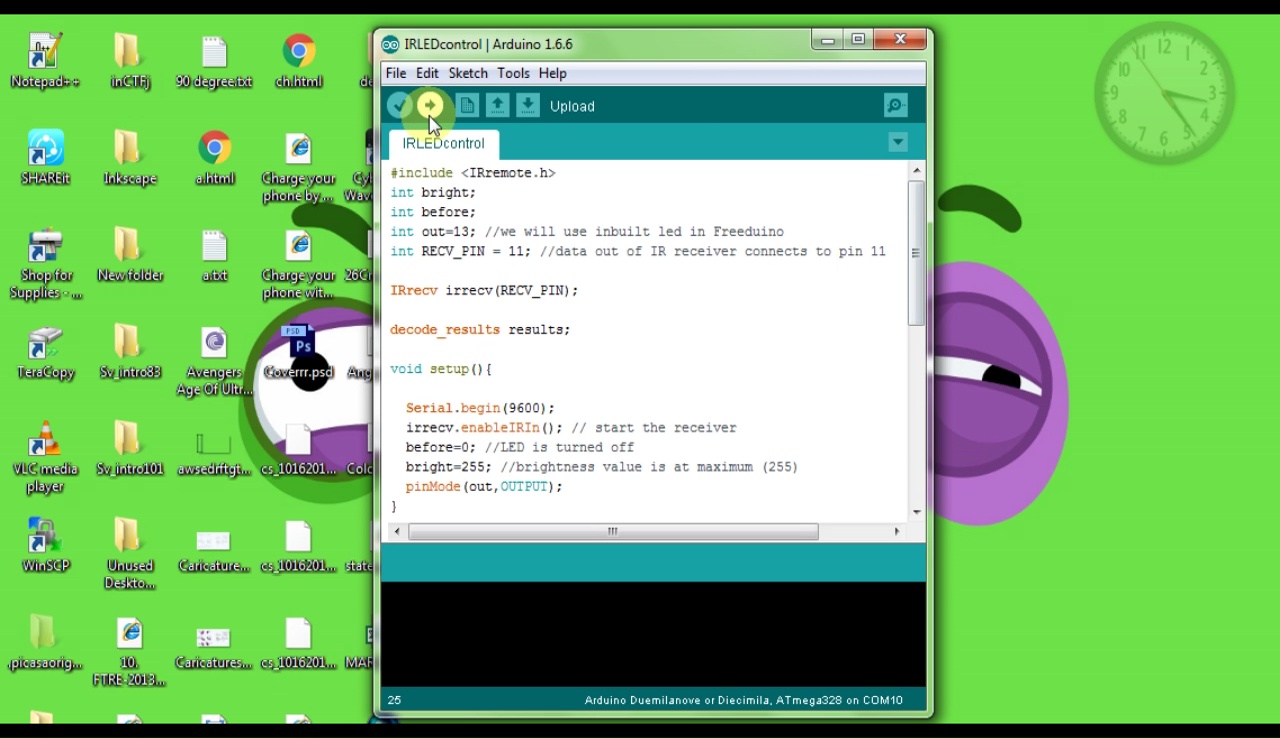The image size is (1280, 738).
Task: Select the VLC media player shortcut
Action: (45, 458)
